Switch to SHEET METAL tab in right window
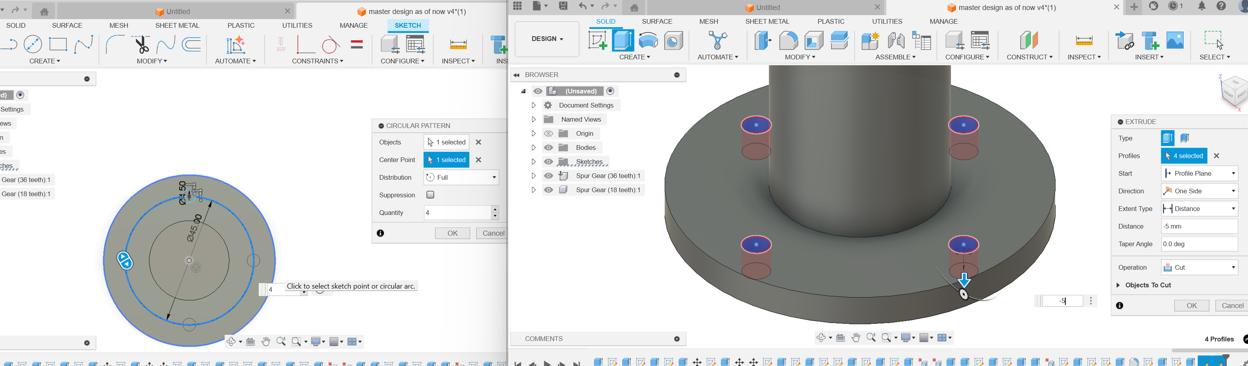This screenshot has height=366, width=1248. click(x=767, y=21)
